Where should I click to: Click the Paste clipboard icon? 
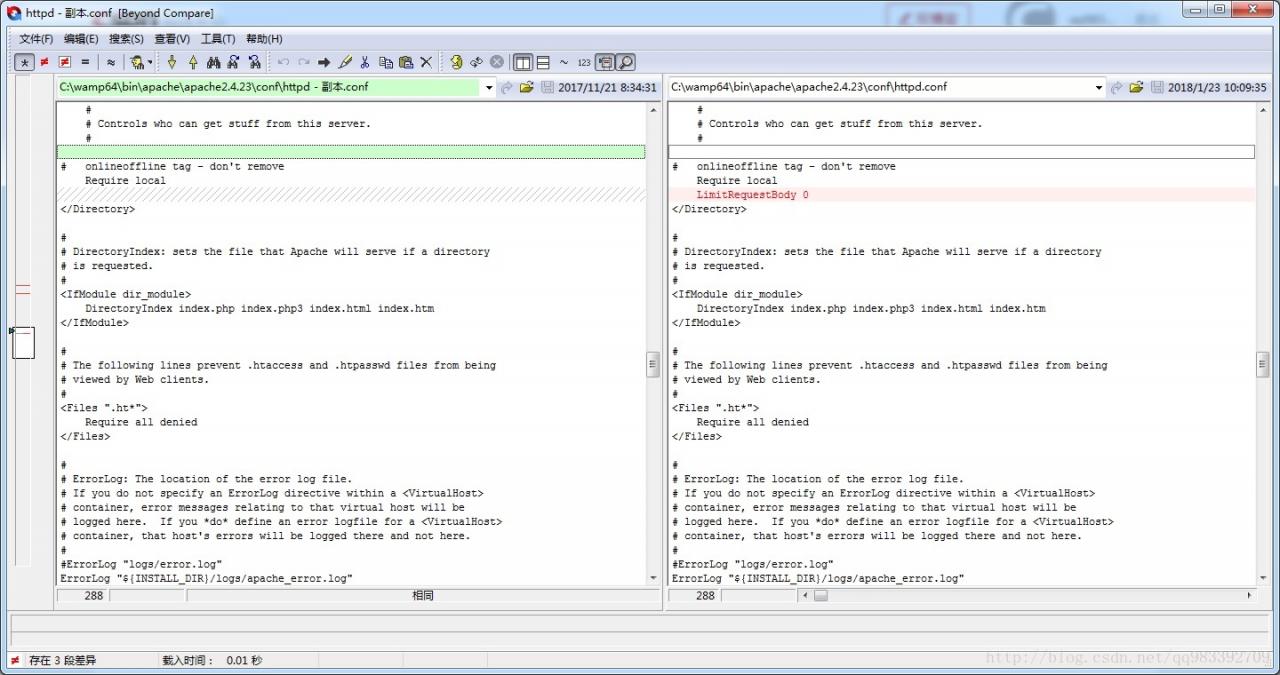click(x=406, y=62)
